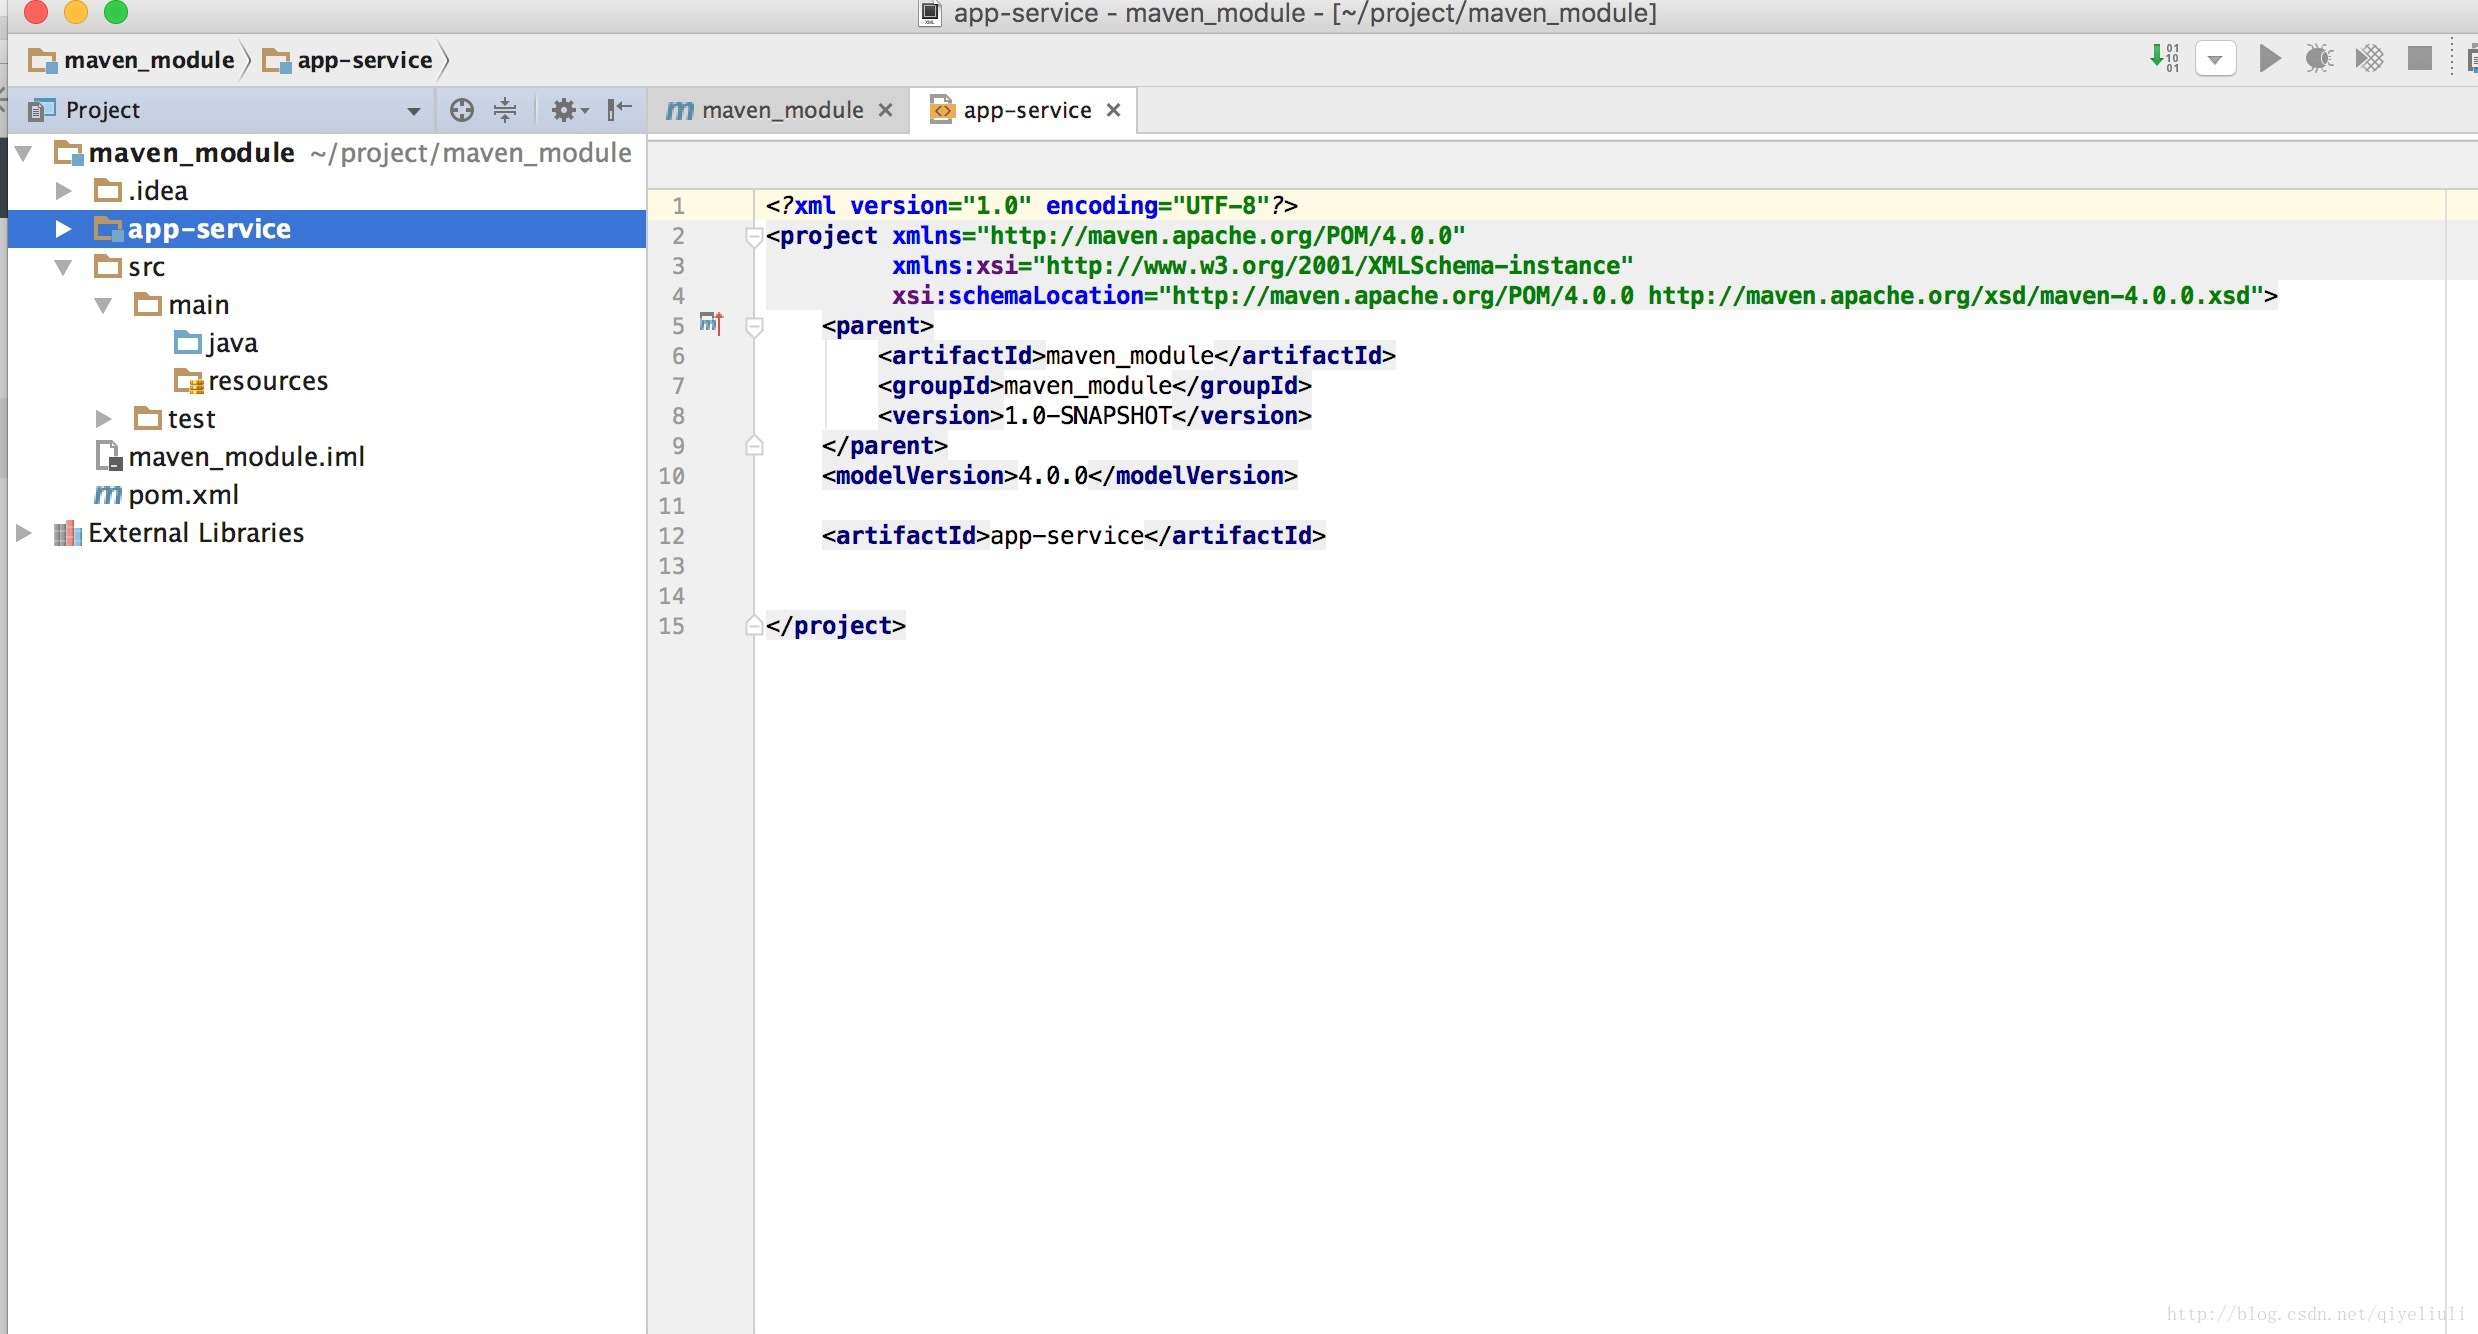Select the .idea folder in tree
The image size is (2478, 1334).
142,191
